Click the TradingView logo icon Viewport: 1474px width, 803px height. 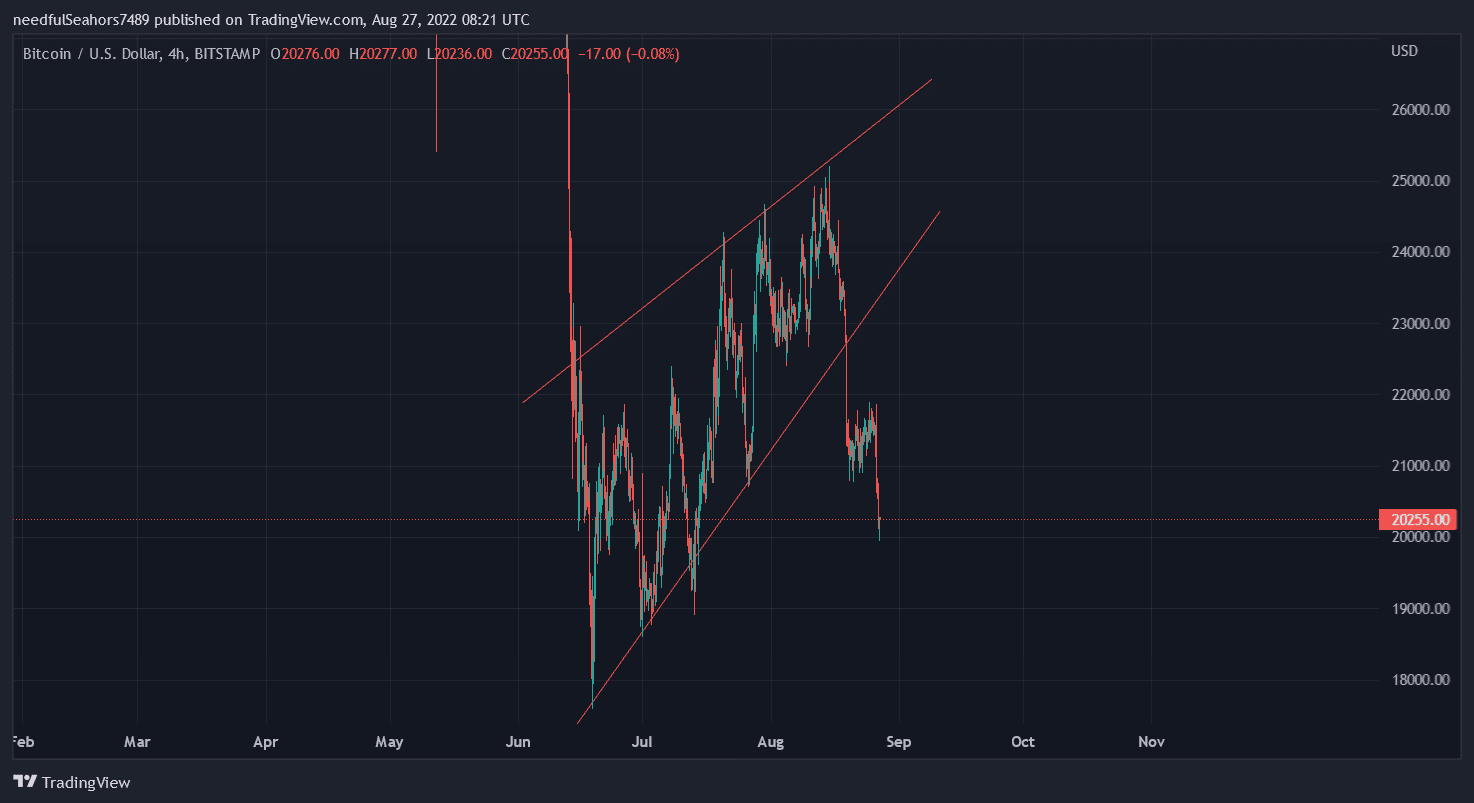25,782
